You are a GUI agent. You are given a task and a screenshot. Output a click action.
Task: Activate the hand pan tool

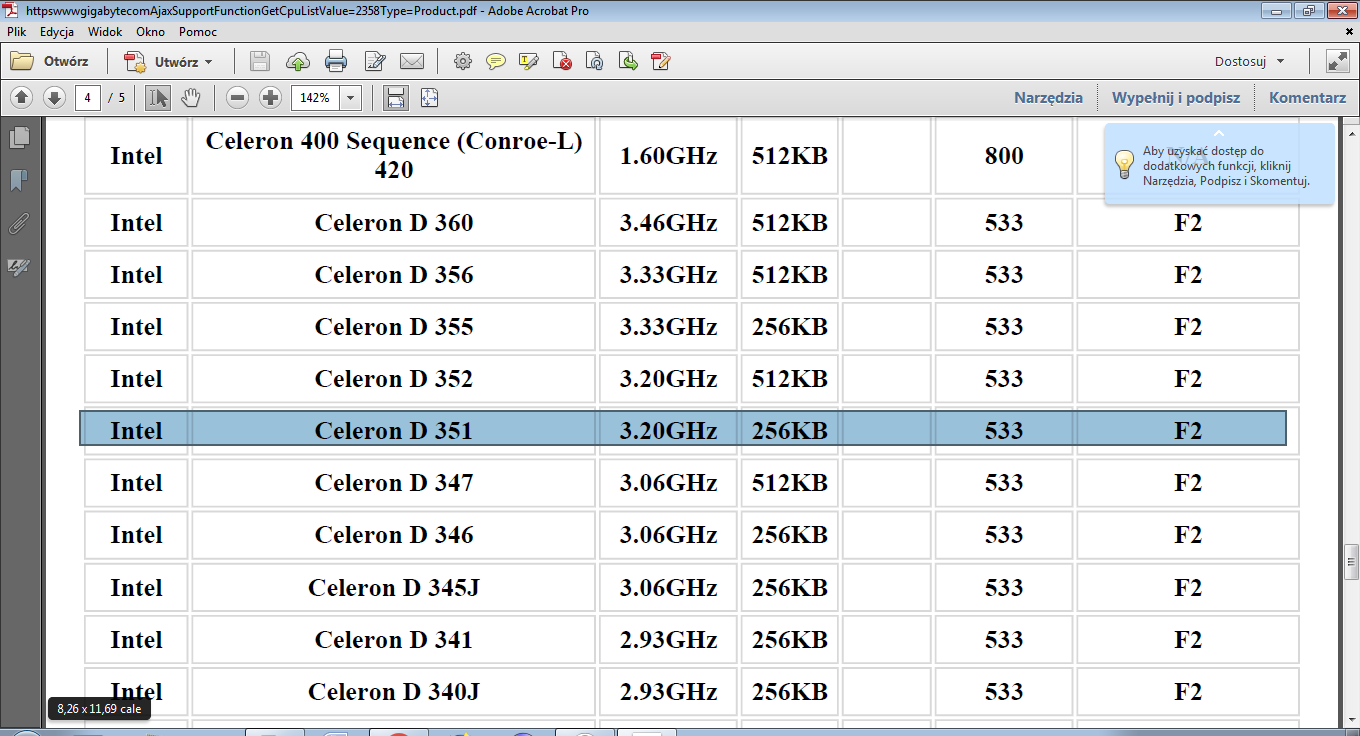click(191, 97)
